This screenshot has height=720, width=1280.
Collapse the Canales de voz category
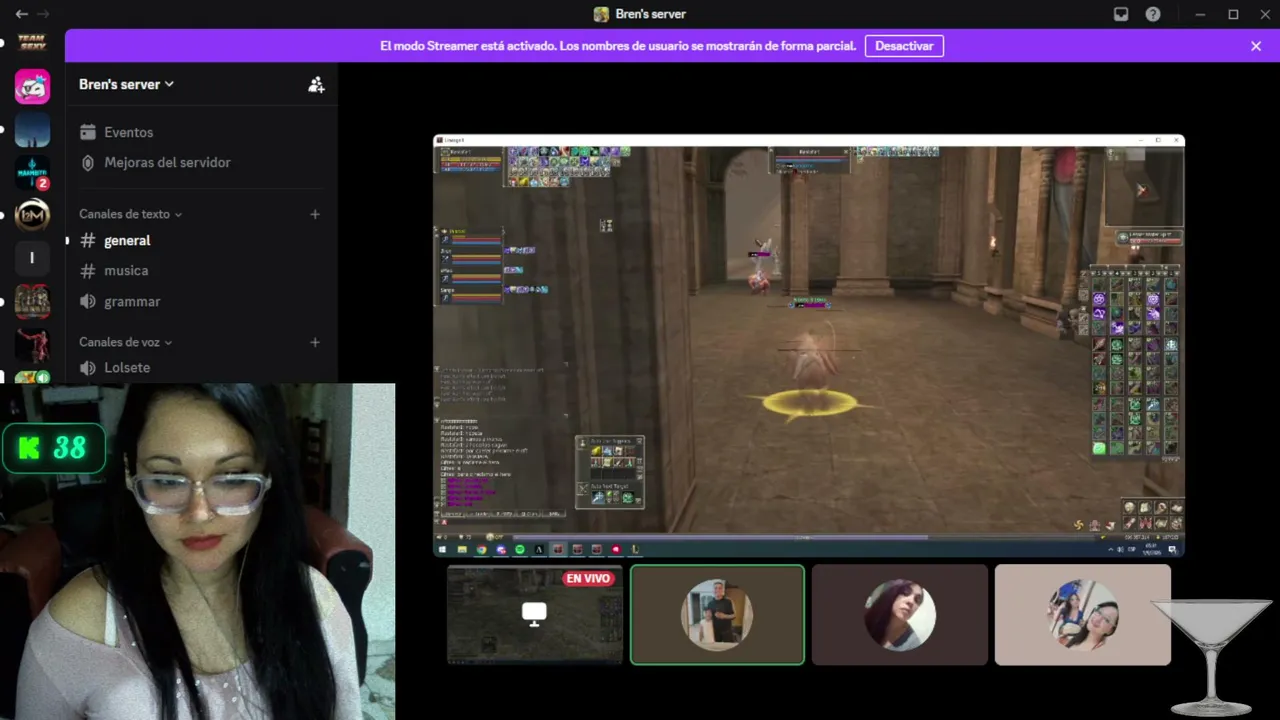coord(126,342)
